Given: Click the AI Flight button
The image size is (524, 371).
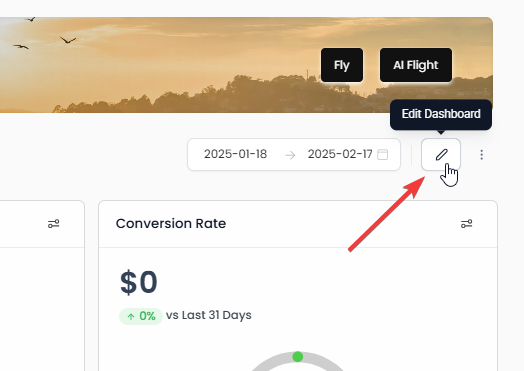Looking at the screenshot, I should coord(416,65).
